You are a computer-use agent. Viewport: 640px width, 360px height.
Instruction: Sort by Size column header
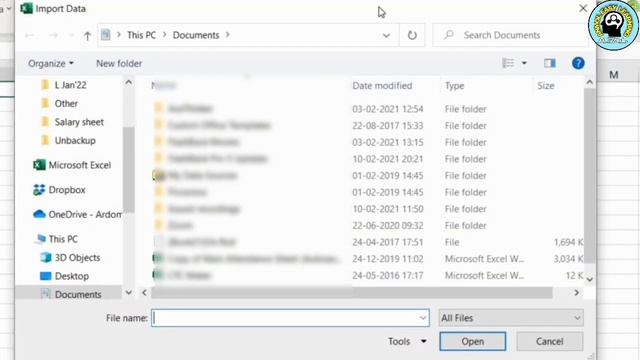(x=546, y=86)
